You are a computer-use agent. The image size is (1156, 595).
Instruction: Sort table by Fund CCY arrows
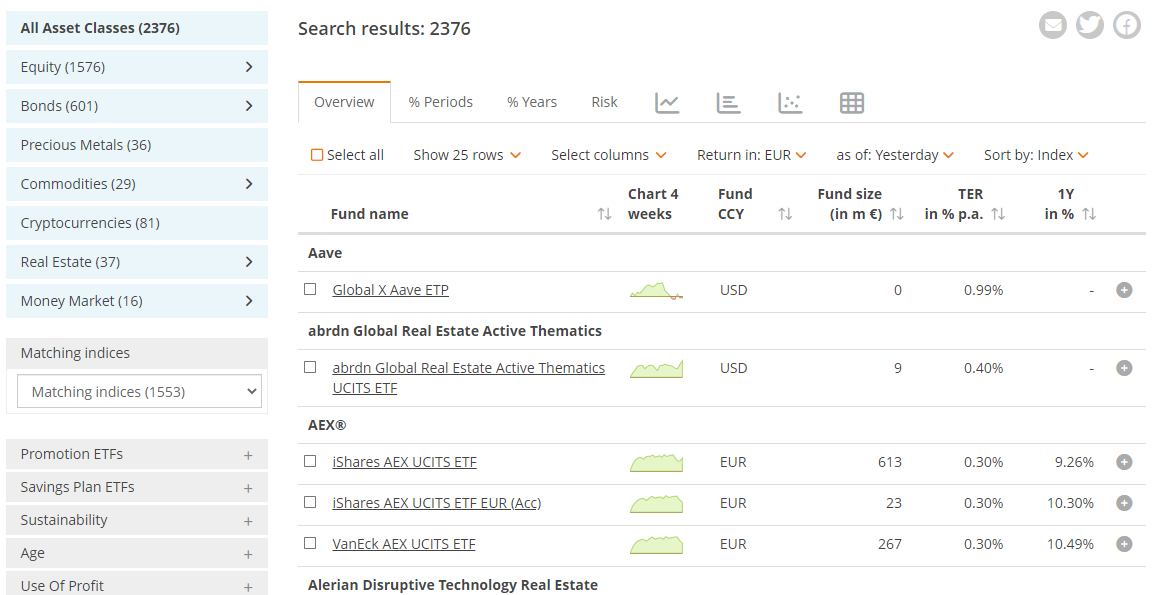coord(785,214)
